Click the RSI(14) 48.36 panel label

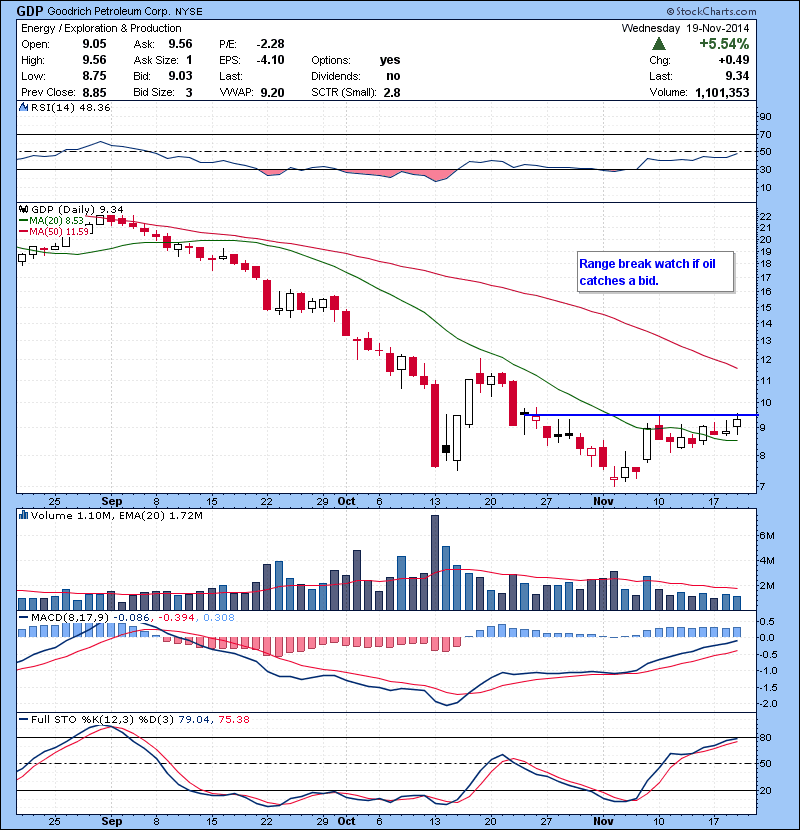[x=71, y=107]
